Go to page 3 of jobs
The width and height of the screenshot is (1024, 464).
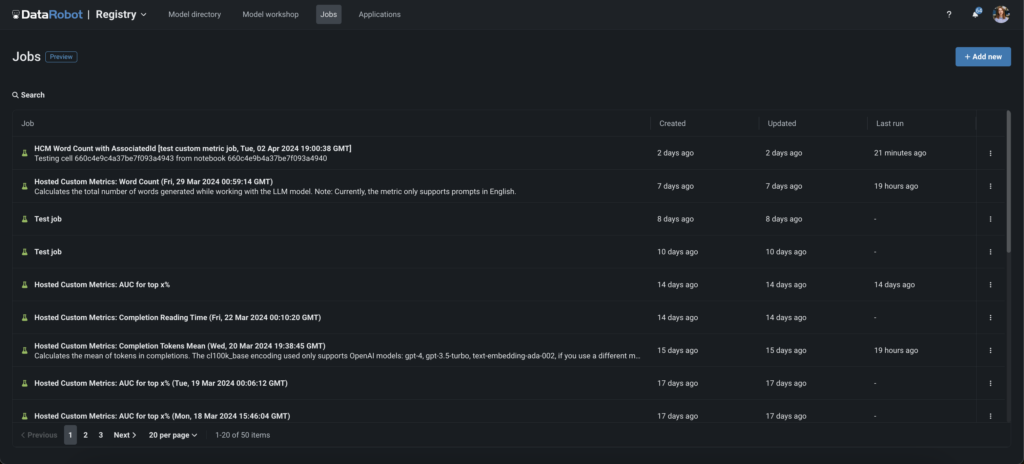coord(101,435)
